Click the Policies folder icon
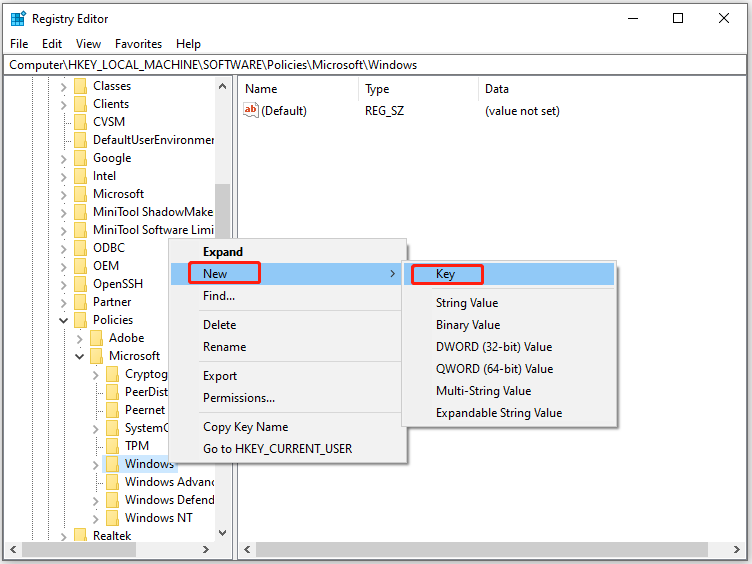 [81, 320]
